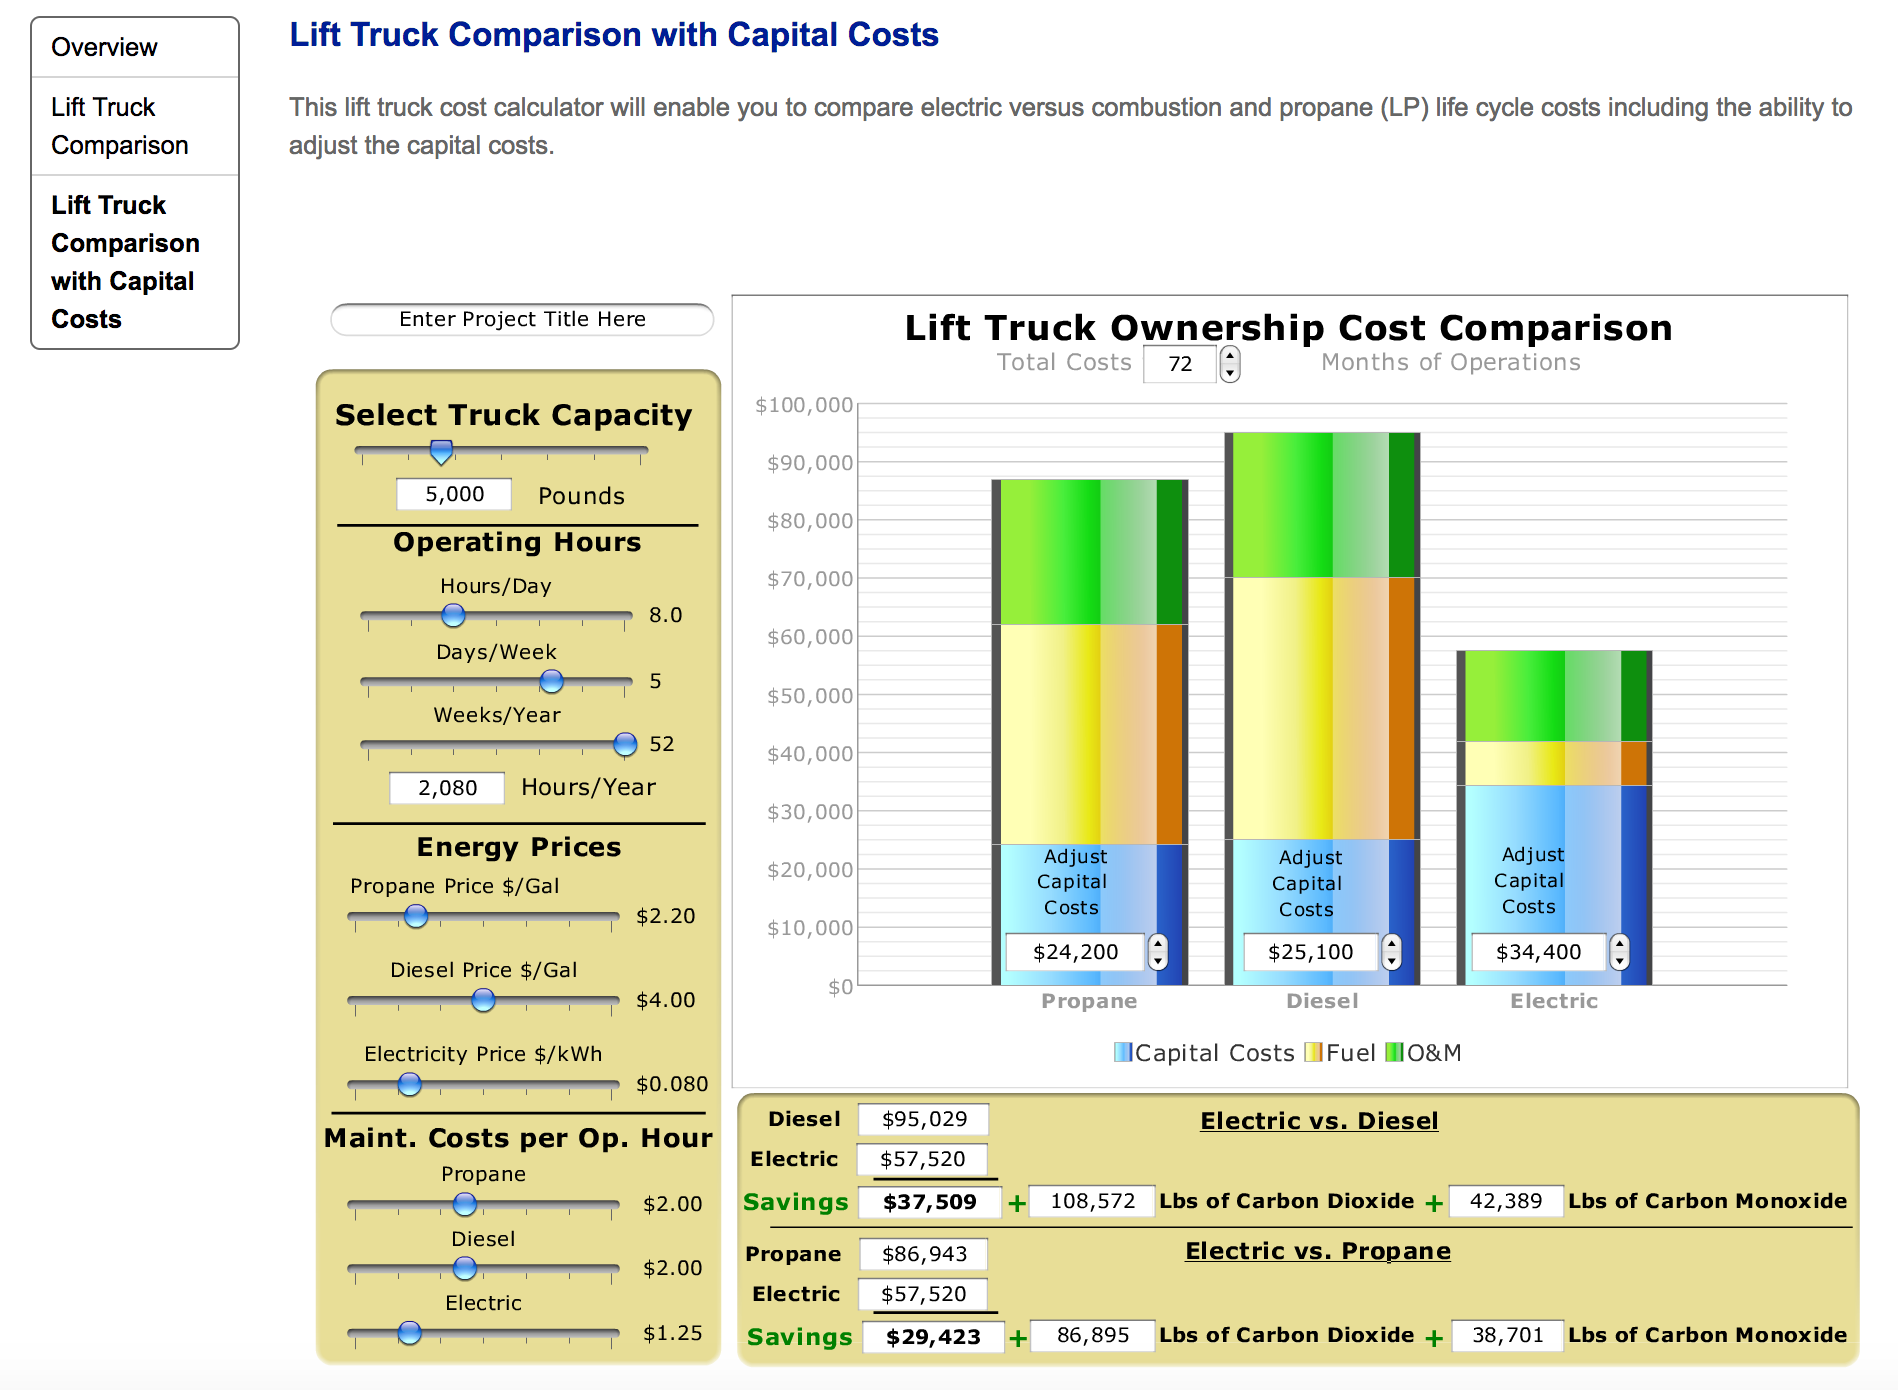Click the Electric x-axis label under chart

pyautogui.click(x=1554, y=1001)
